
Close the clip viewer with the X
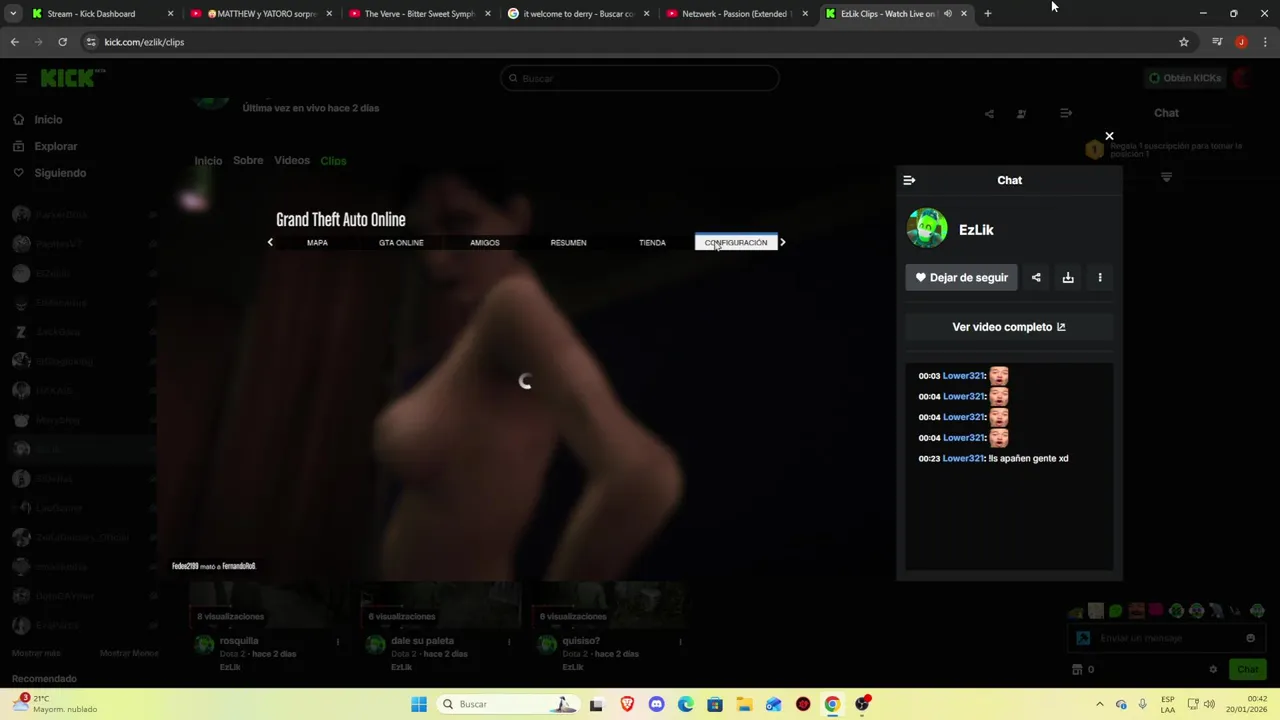click(1109, 136)
